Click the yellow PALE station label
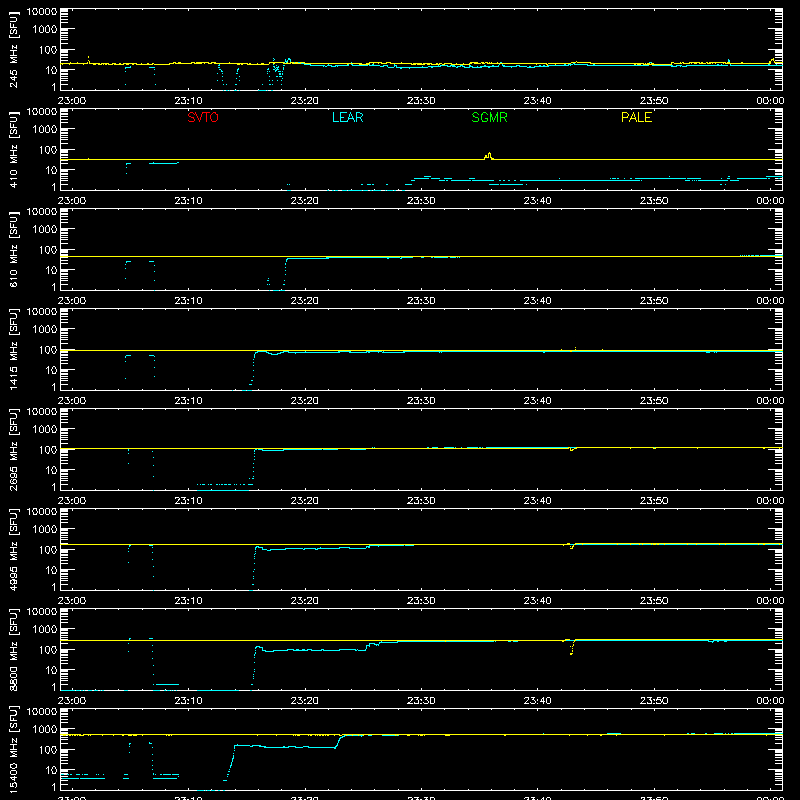The image size is (800, 800). click(636, 117)
